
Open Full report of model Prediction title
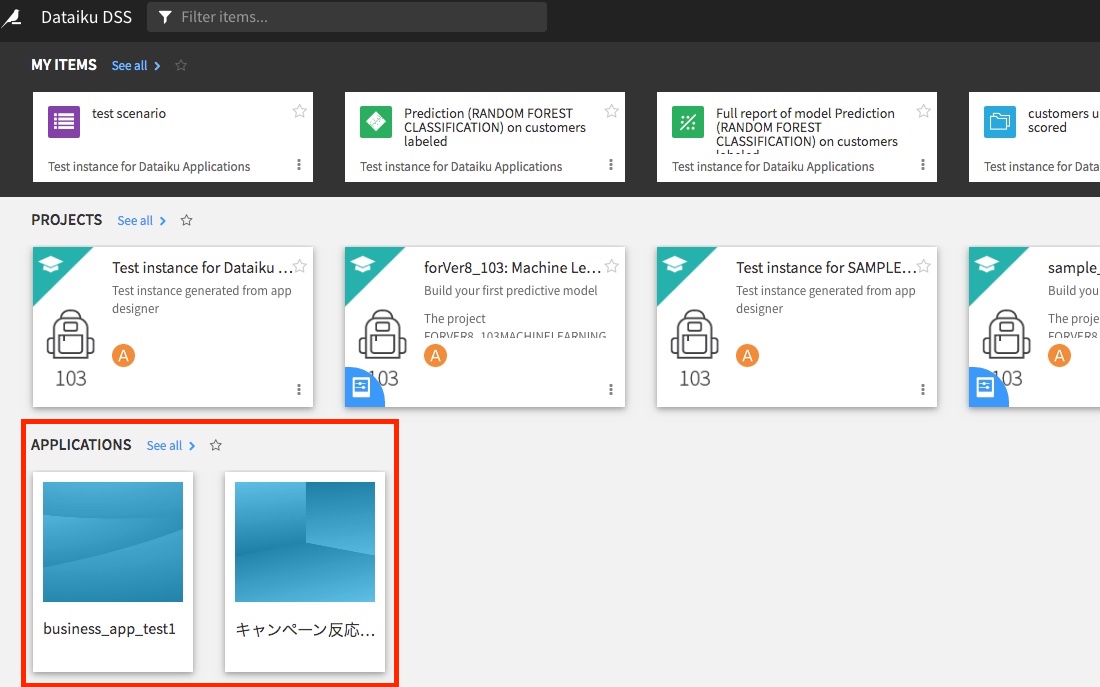pos(807,130)
